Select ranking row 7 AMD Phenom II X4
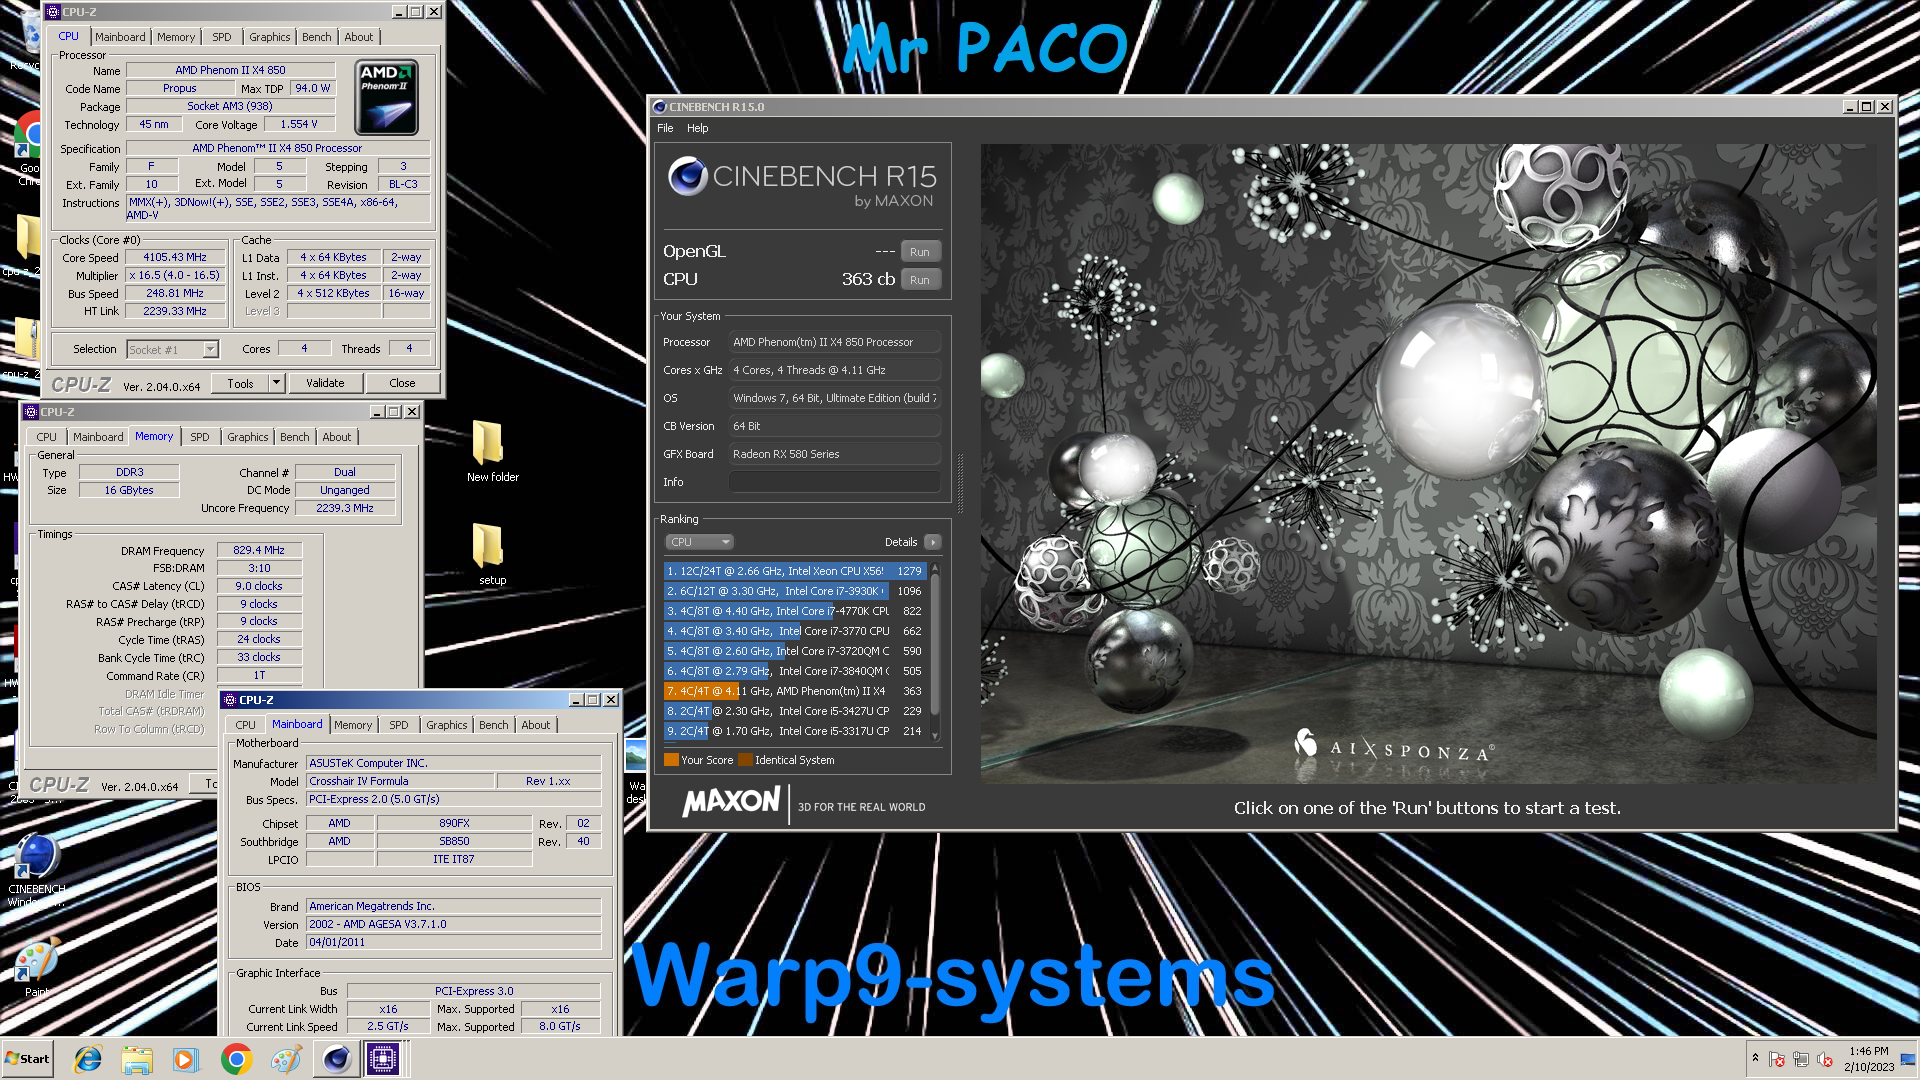 pos(795,691)
